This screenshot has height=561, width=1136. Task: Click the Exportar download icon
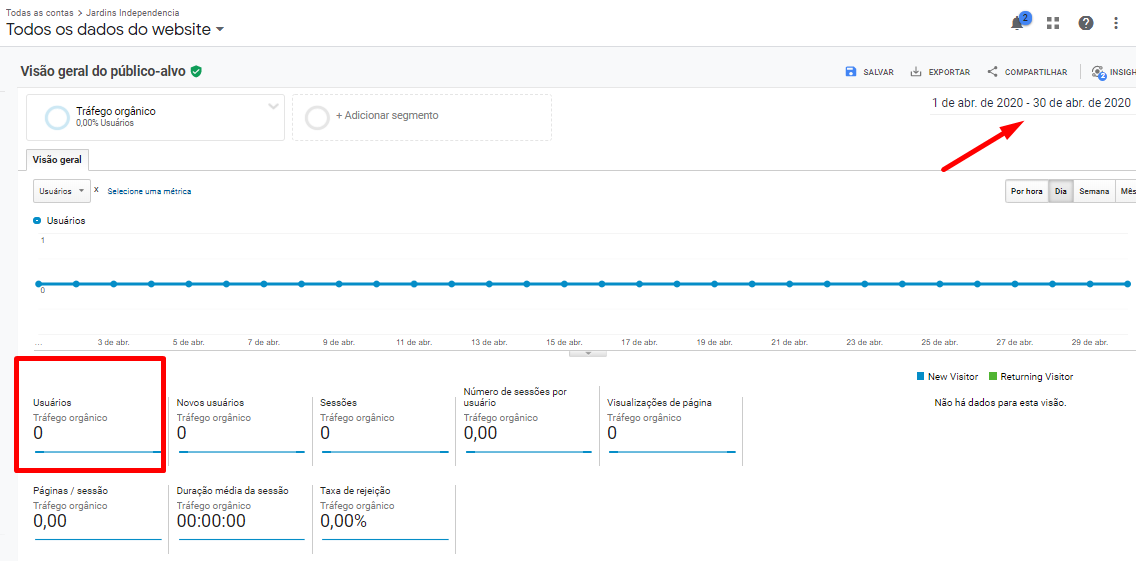tap(916, 72)
